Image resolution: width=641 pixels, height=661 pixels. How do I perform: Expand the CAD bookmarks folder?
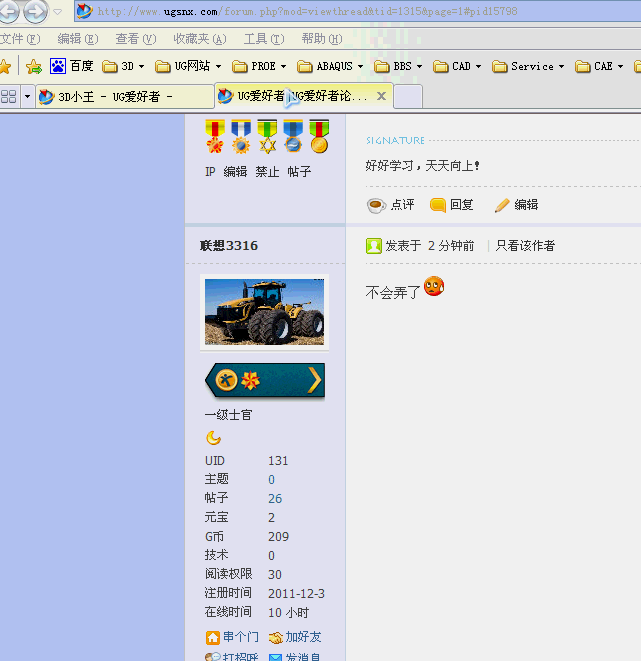(x=457, y=67)
